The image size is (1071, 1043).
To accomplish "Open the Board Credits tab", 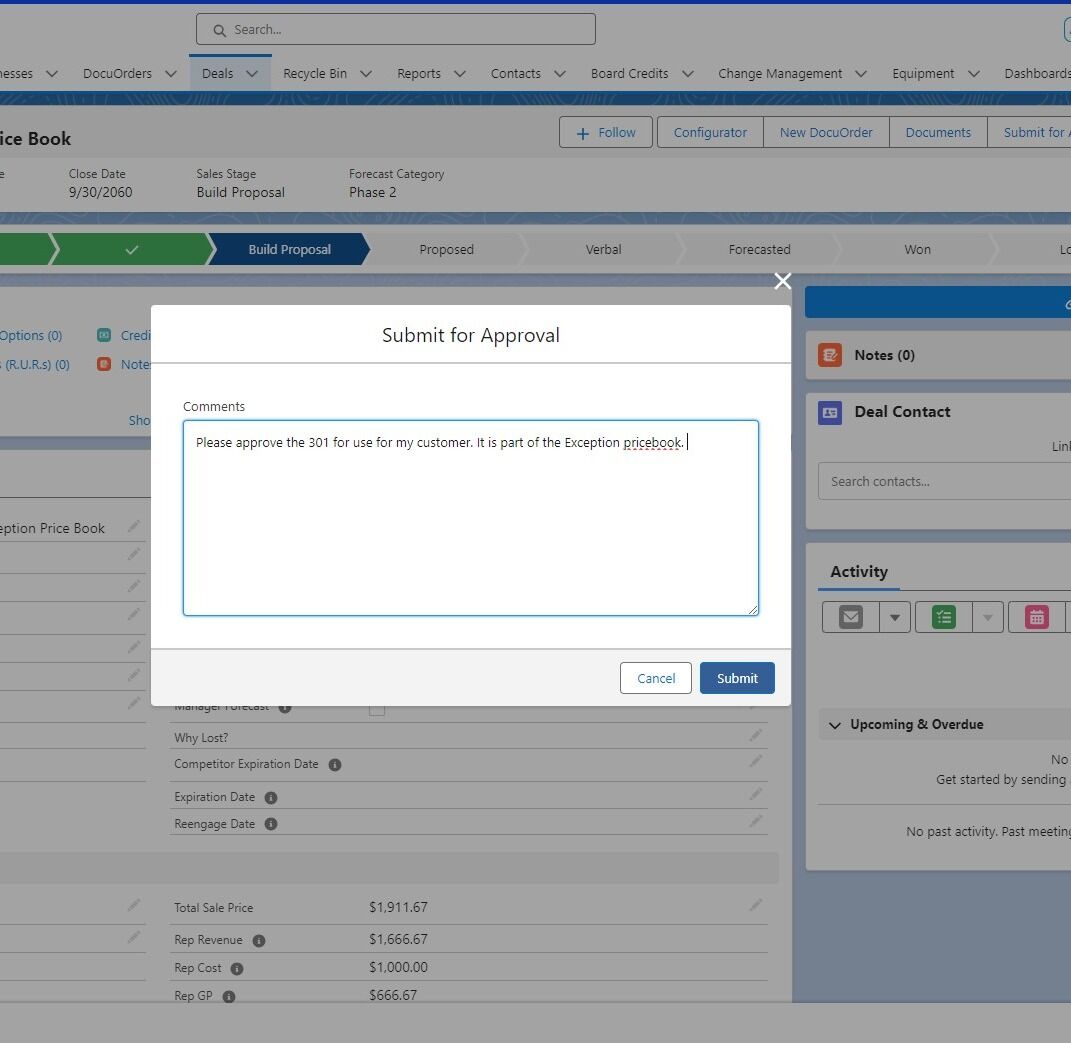I will [x=629, y=73].
